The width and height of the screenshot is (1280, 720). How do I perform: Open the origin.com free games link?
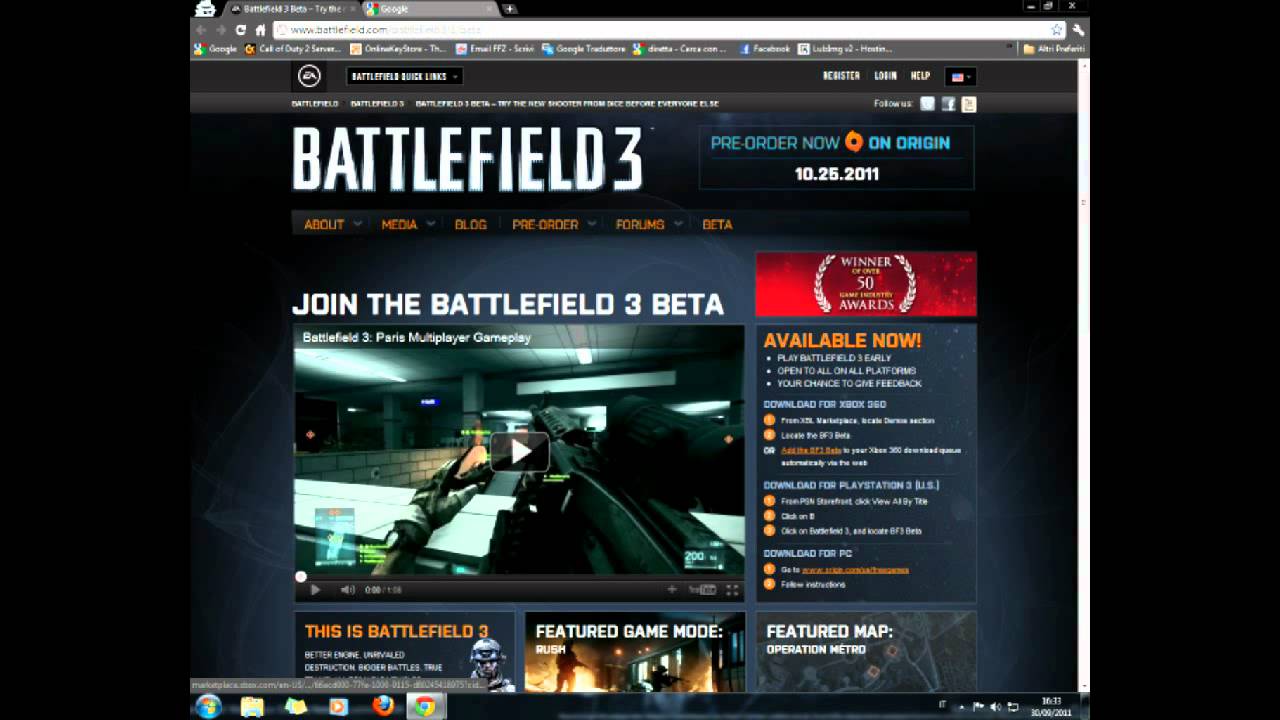(x=855, y=569)
